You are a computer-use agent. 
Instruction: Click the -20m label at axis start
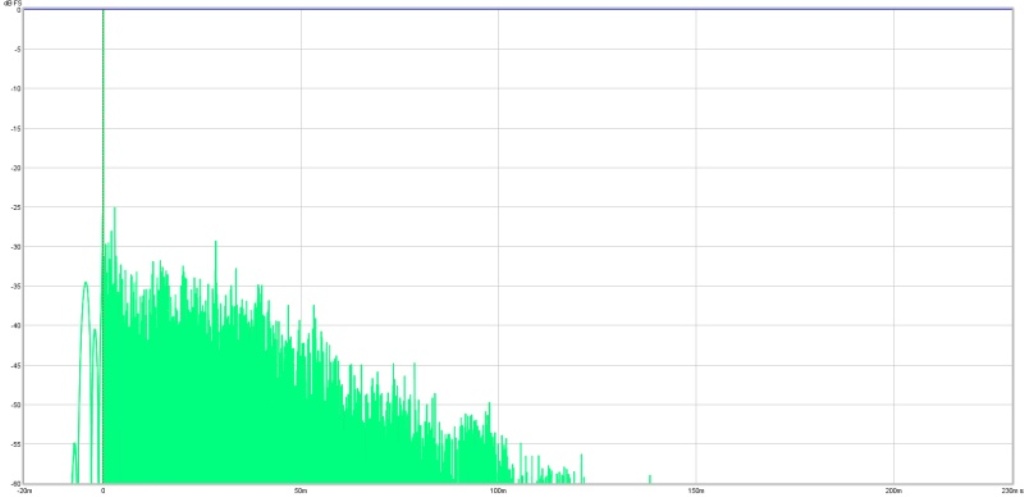pyautogui.click(x=24, y=489)
